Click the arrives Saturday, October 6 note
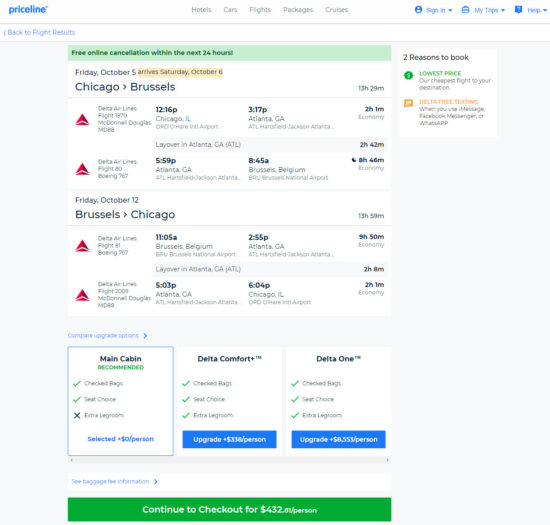This screenshot has height=525, width=550. pyautogui.click(x=180, y=72)
